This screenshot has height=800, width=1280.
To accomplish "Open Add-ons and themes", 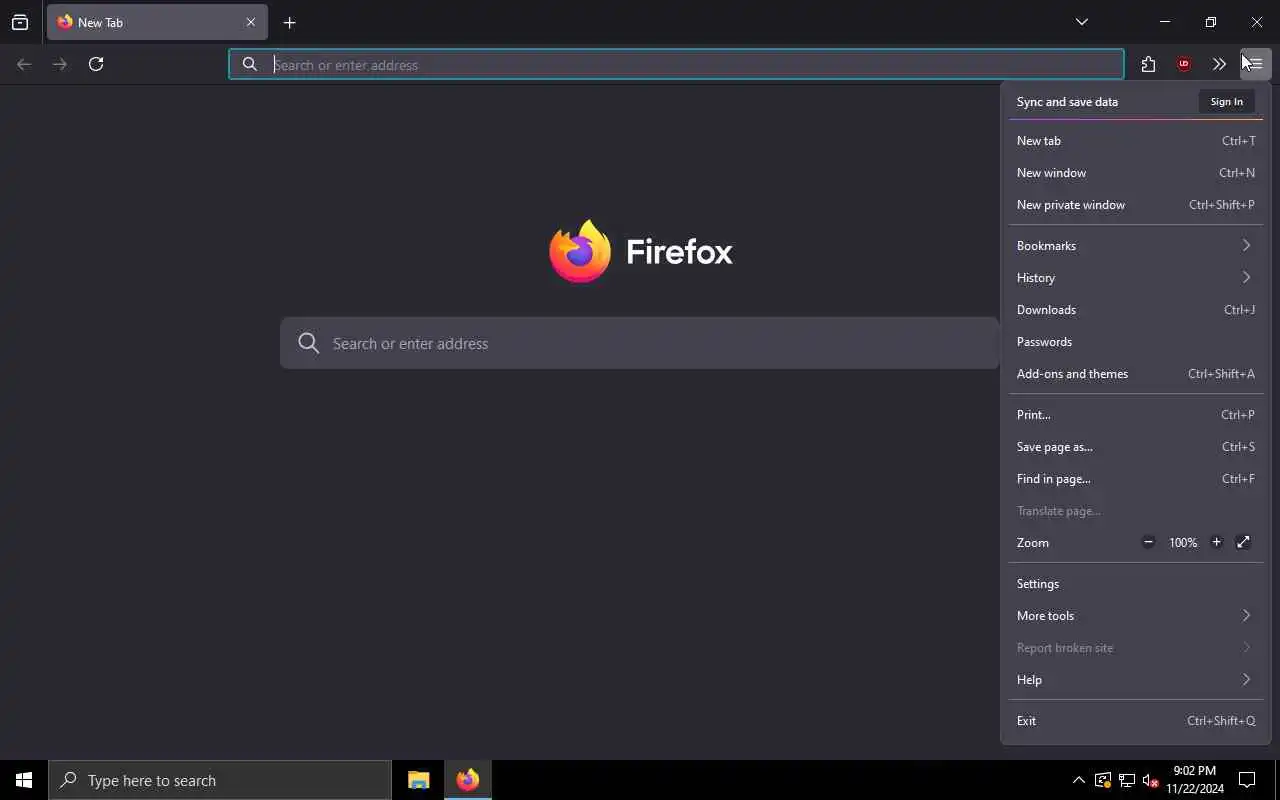I will tap(1136, 374).
